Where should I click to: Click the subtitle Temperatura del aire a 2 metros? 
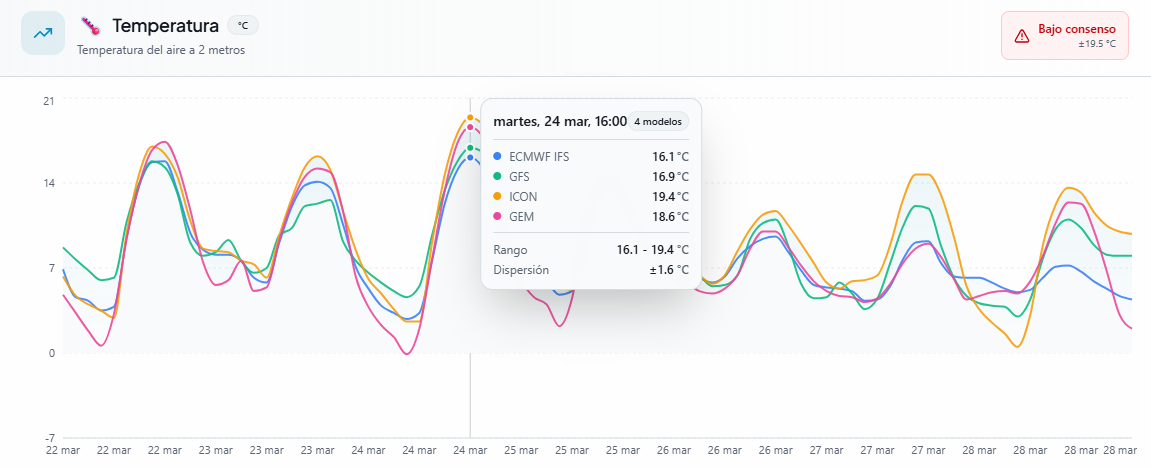click(160, 50)
